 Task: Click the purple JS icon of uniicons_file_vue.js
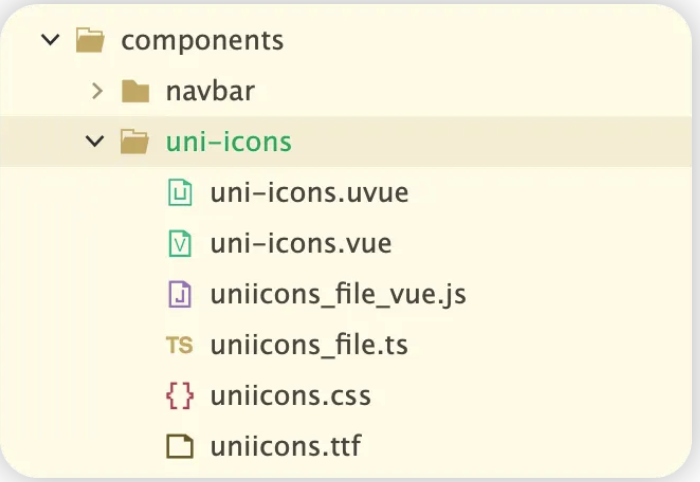180,294
